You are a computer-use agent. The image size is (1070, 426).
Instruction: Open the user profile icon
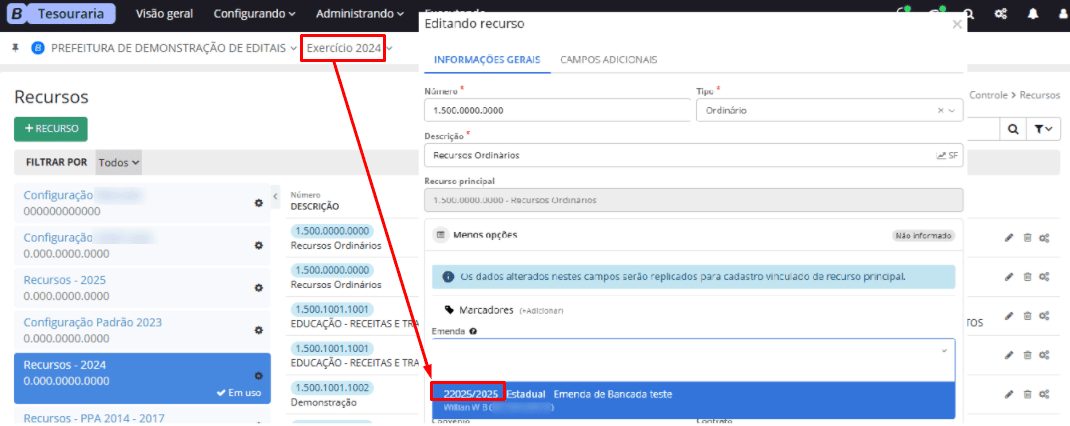point(1063,14)
